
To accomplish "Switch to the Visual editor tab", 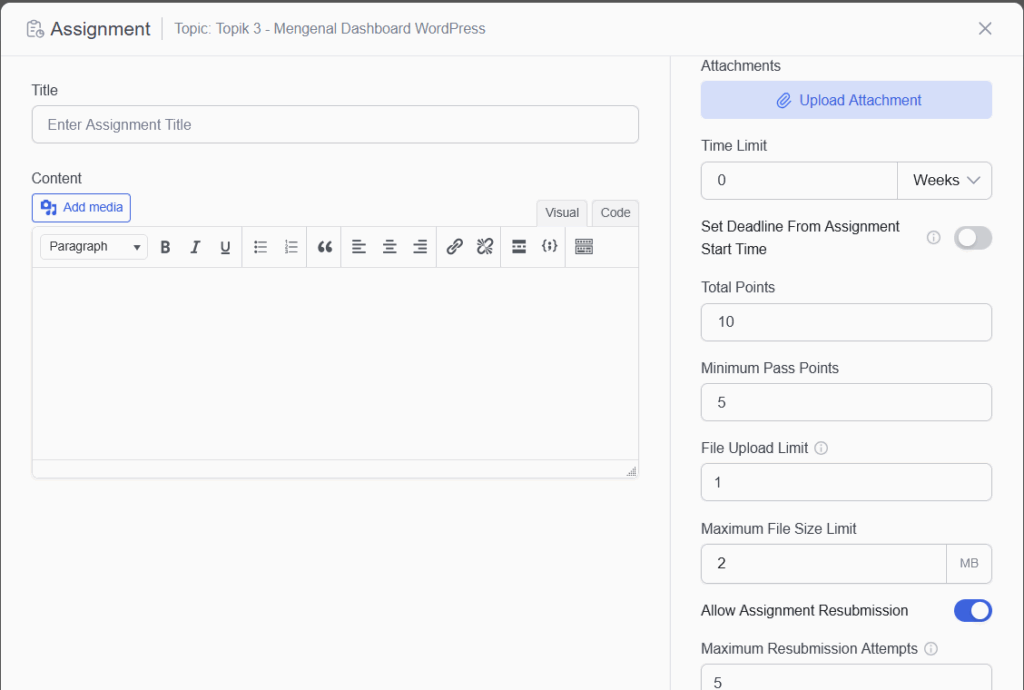I will tap(562, 213).
